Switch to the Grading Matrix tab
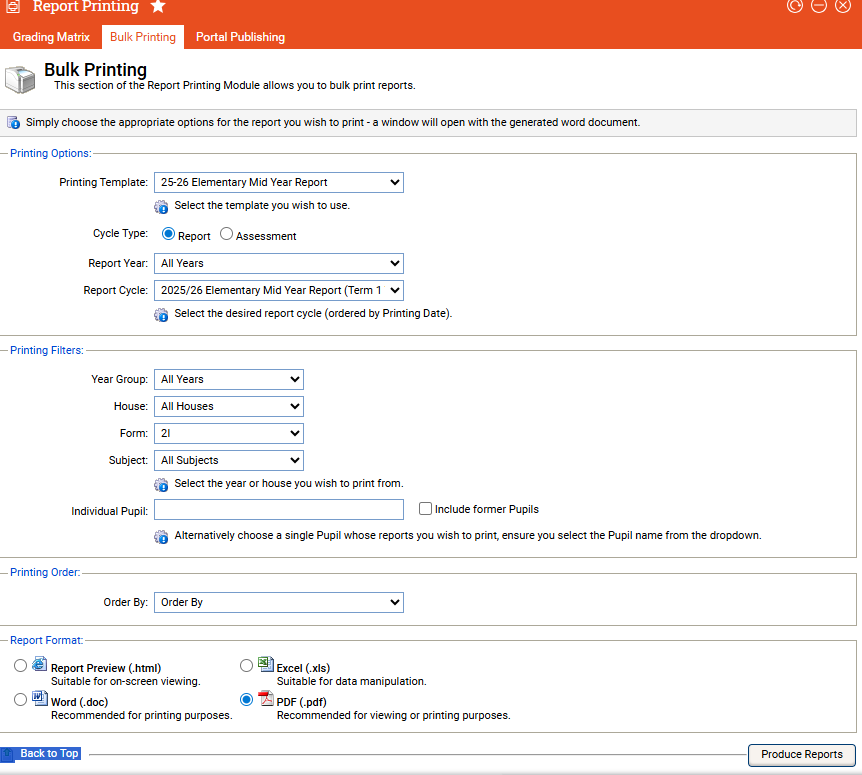This screenshot has height=775, width=862. (52, 37)
